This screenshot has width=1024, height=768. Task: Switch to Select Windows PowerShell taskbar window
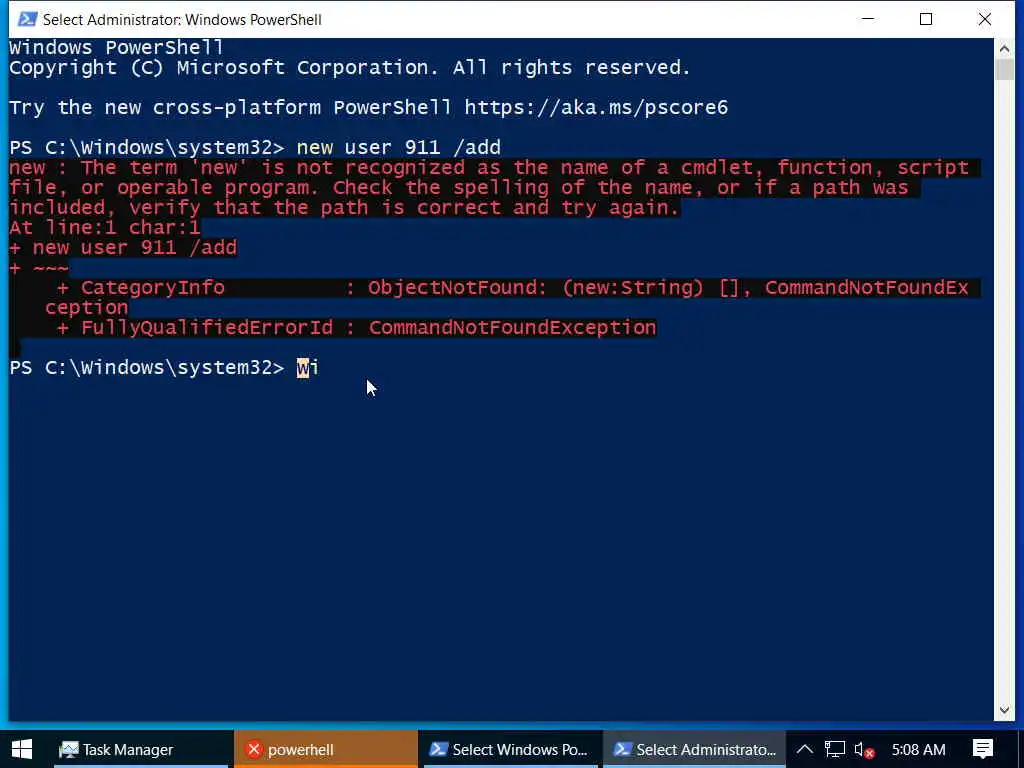coord(510,749)
